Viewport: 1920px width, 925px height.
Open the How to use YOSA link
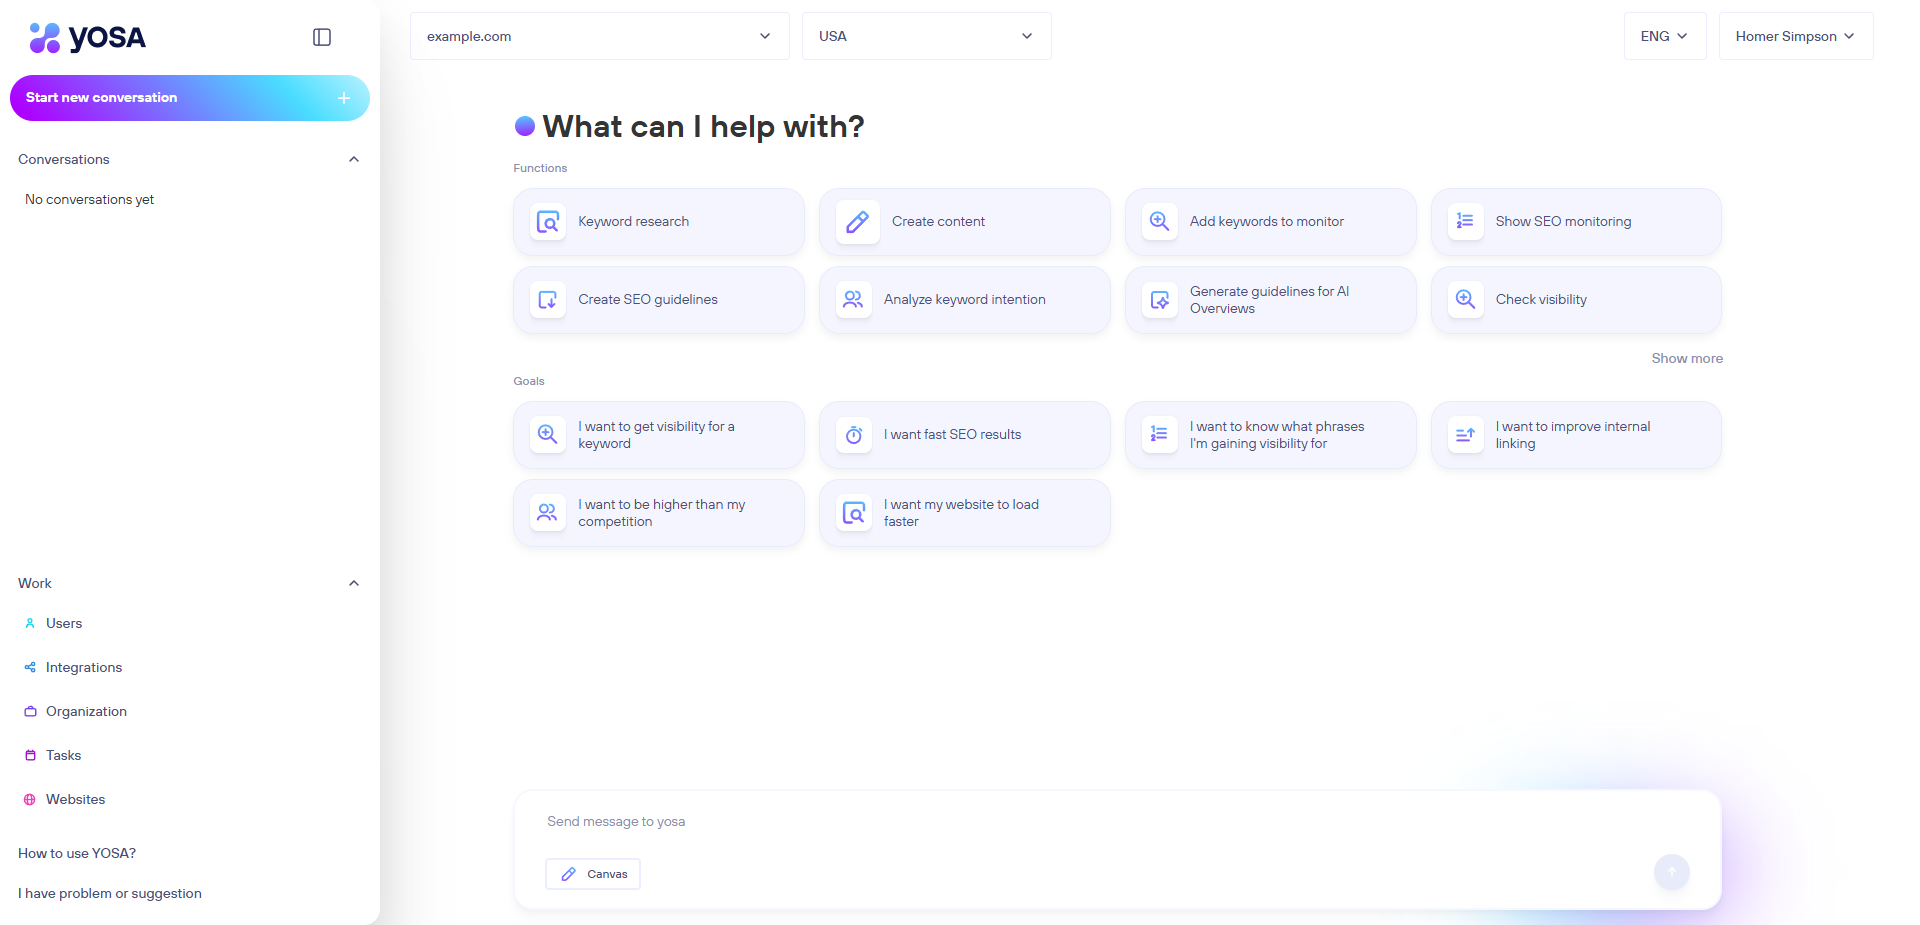point(77,854)
